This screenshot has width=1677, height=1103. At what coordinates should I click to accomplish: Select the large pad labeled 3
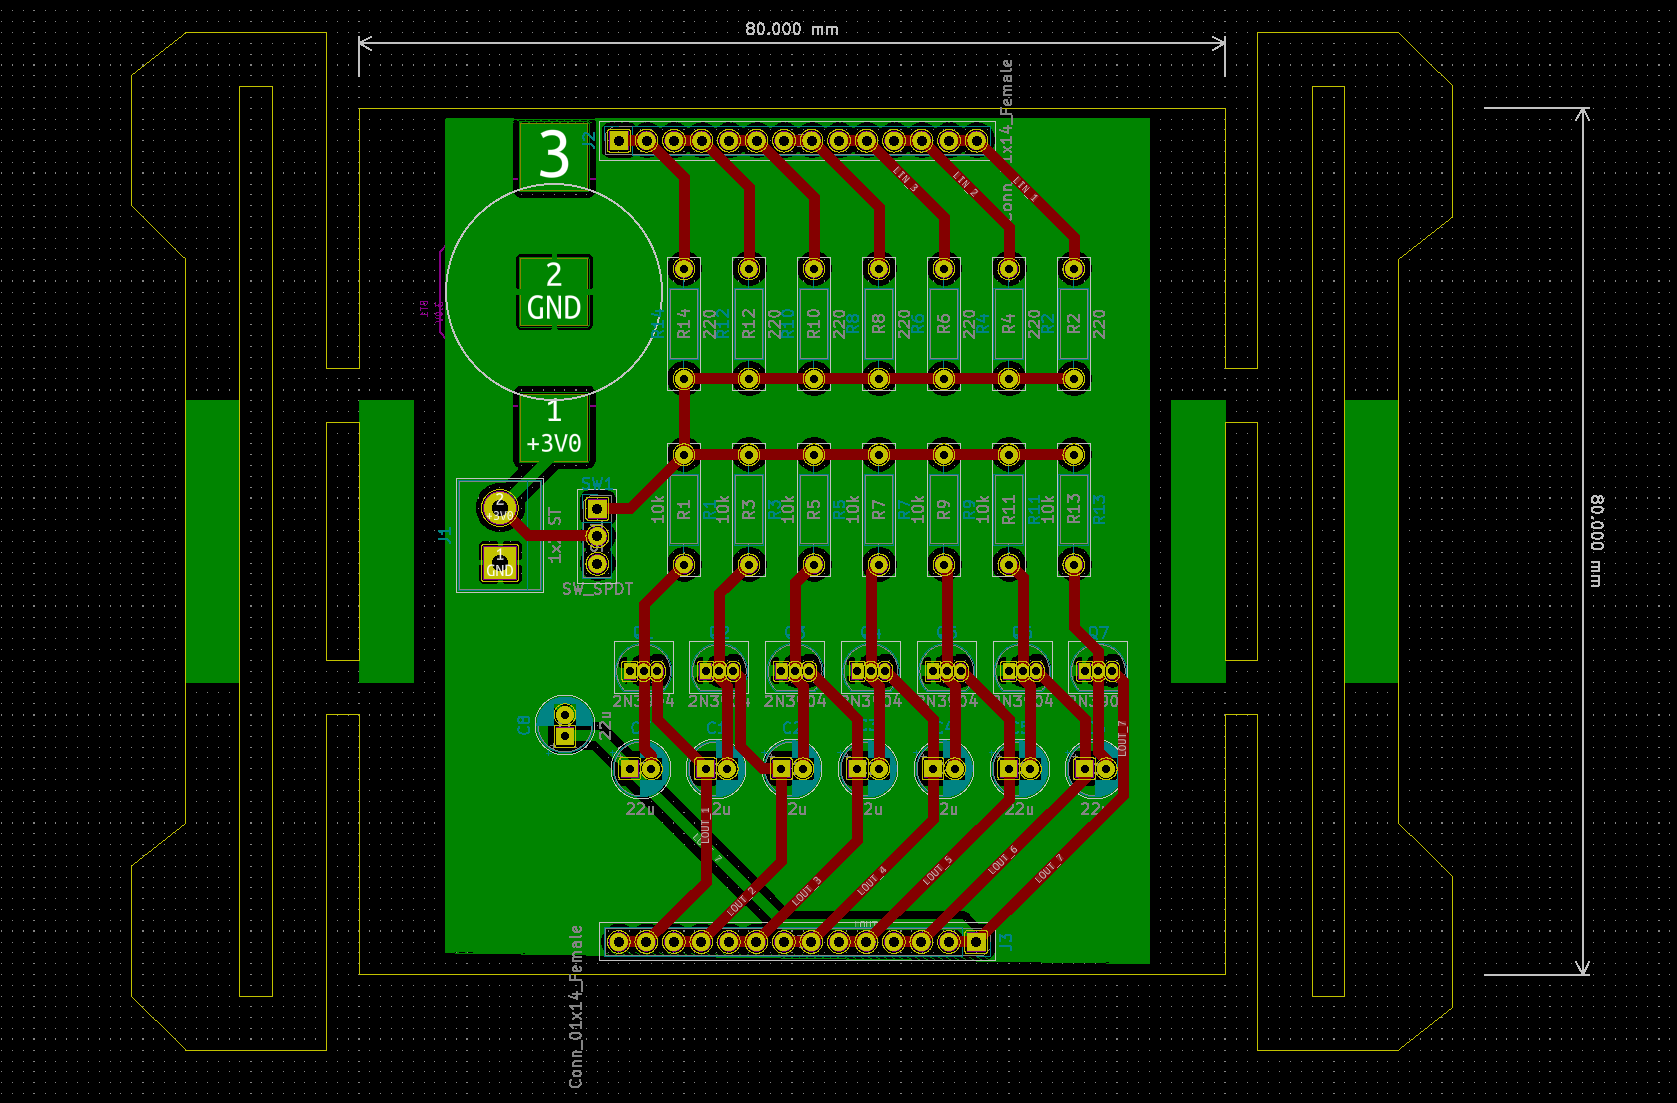(555, 155)
